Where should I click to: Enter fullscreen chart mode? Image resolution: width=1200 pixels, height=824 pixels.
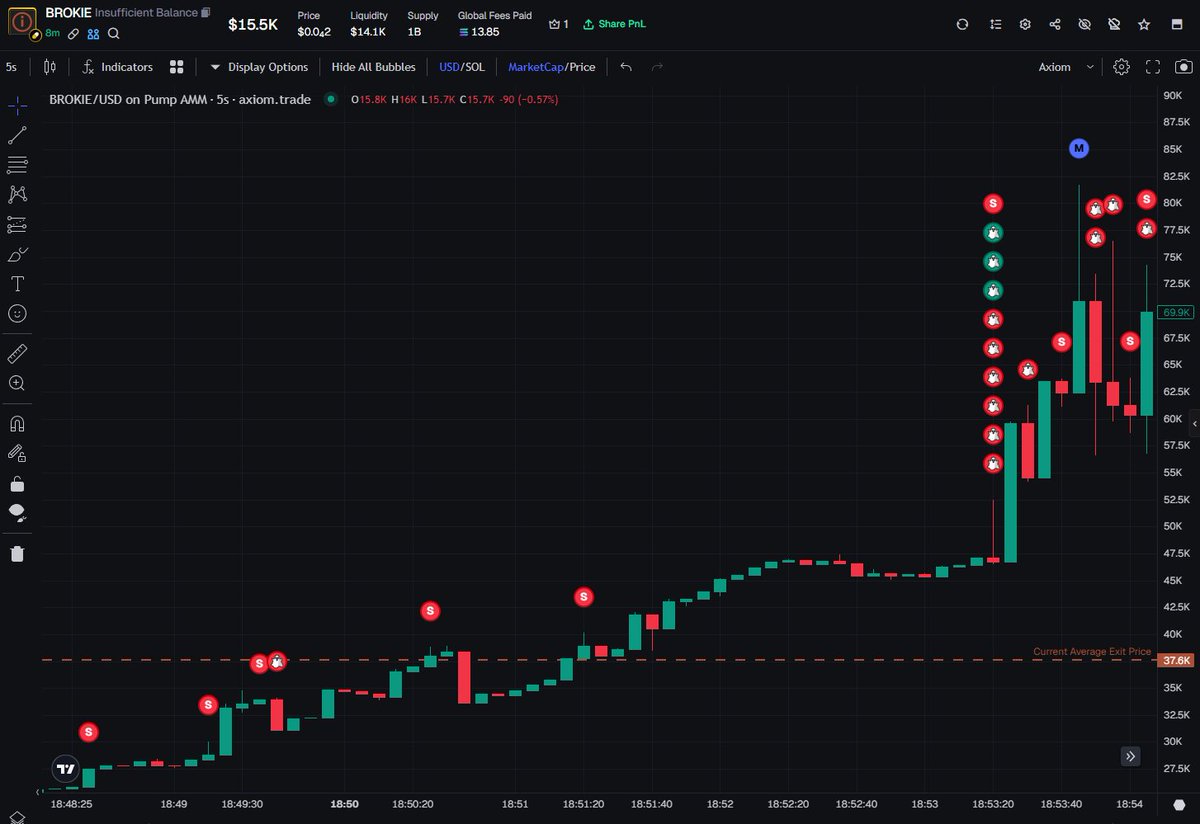1153,67
